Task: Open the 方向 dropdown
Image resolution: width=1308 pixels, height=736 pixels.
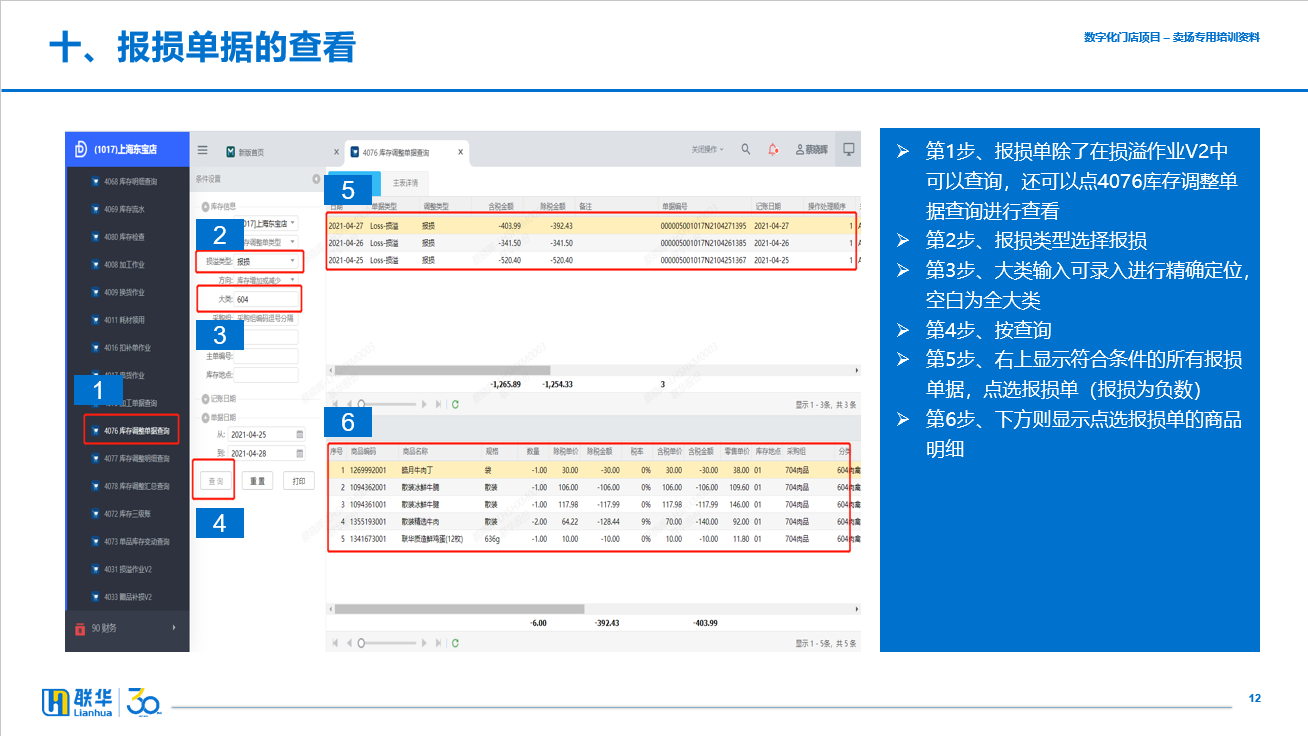Action: 293,280
